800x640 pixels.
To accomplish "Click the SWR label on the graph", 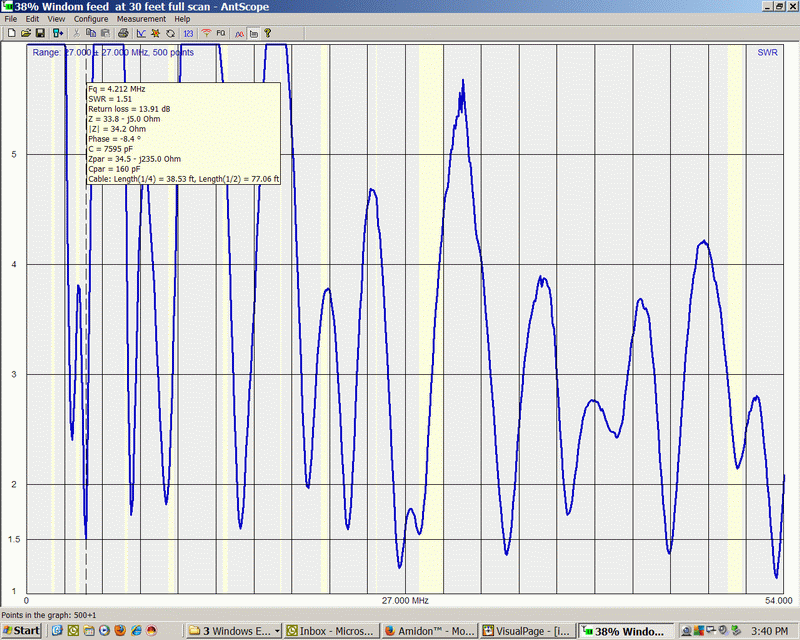I will click(767, 53).
